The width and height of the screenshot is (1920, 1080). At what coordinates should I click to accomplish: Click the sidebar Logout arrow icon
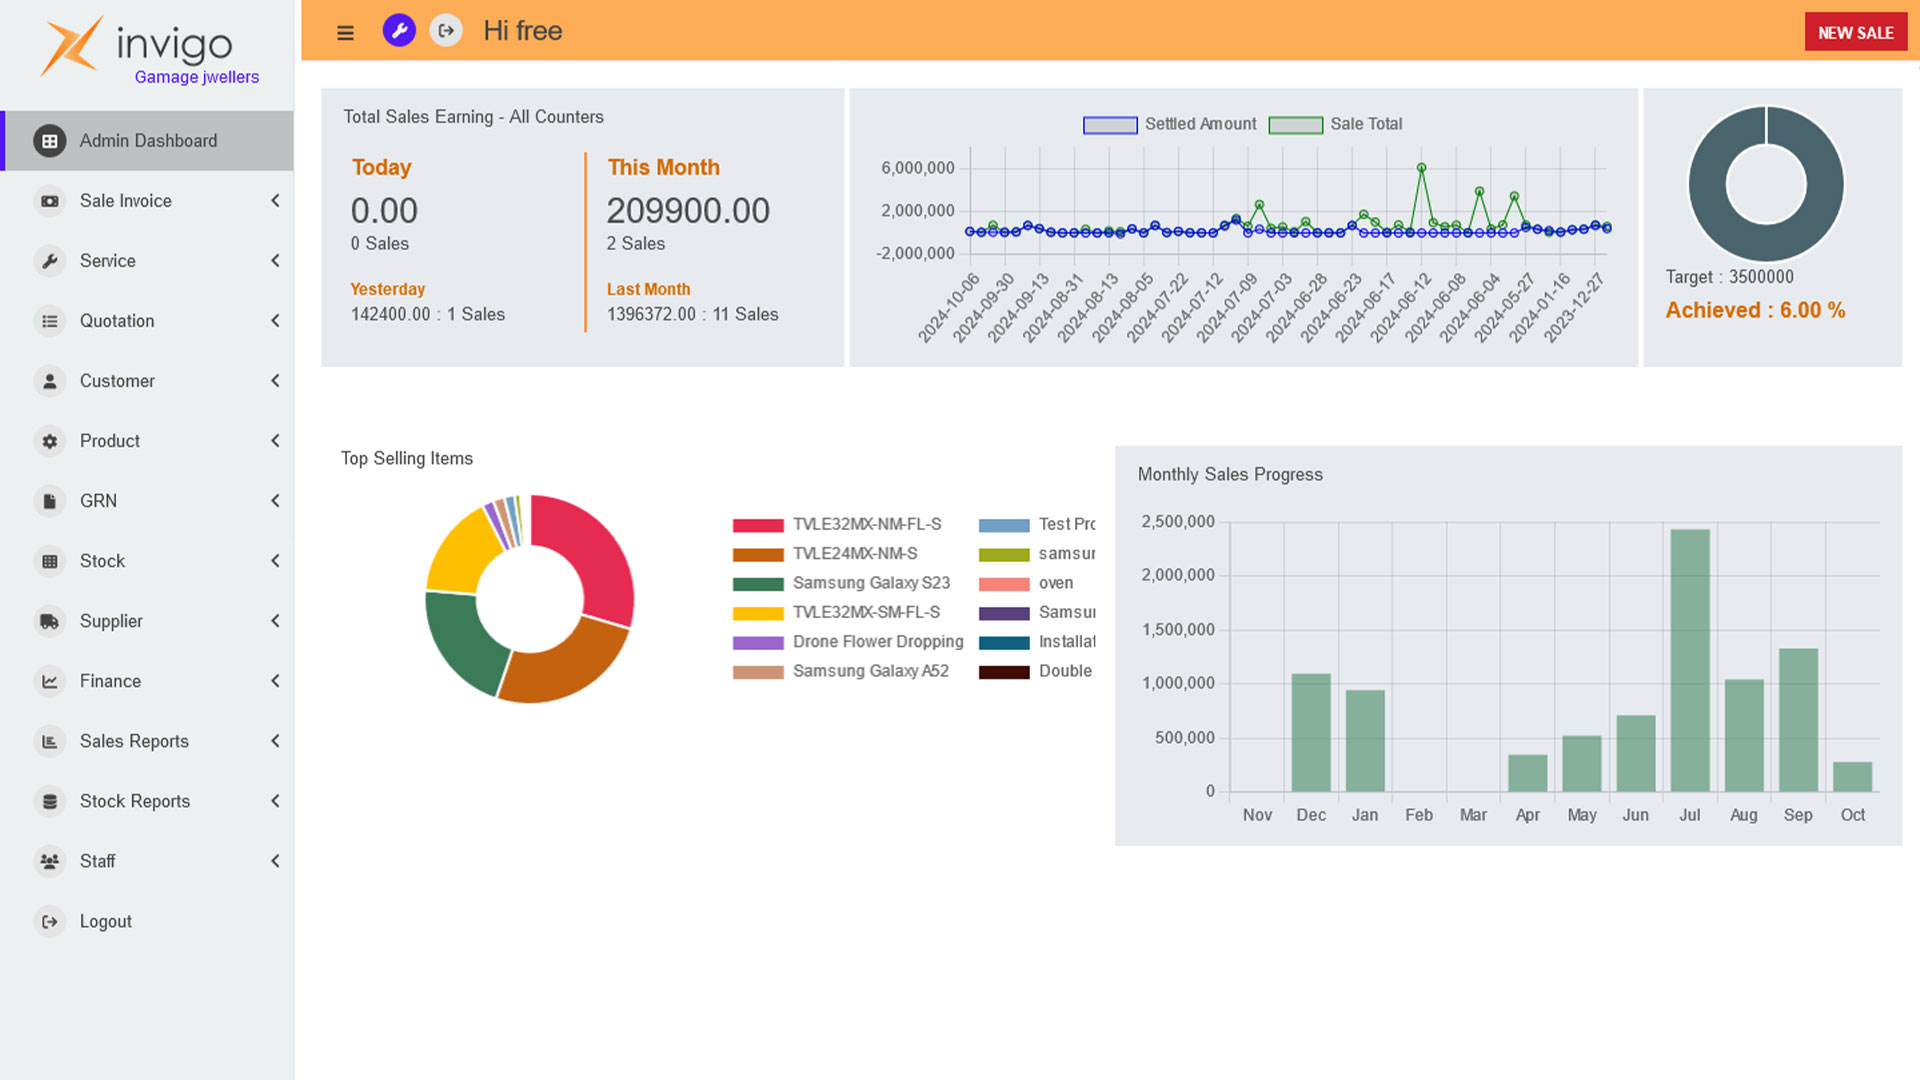pos(50,921)
